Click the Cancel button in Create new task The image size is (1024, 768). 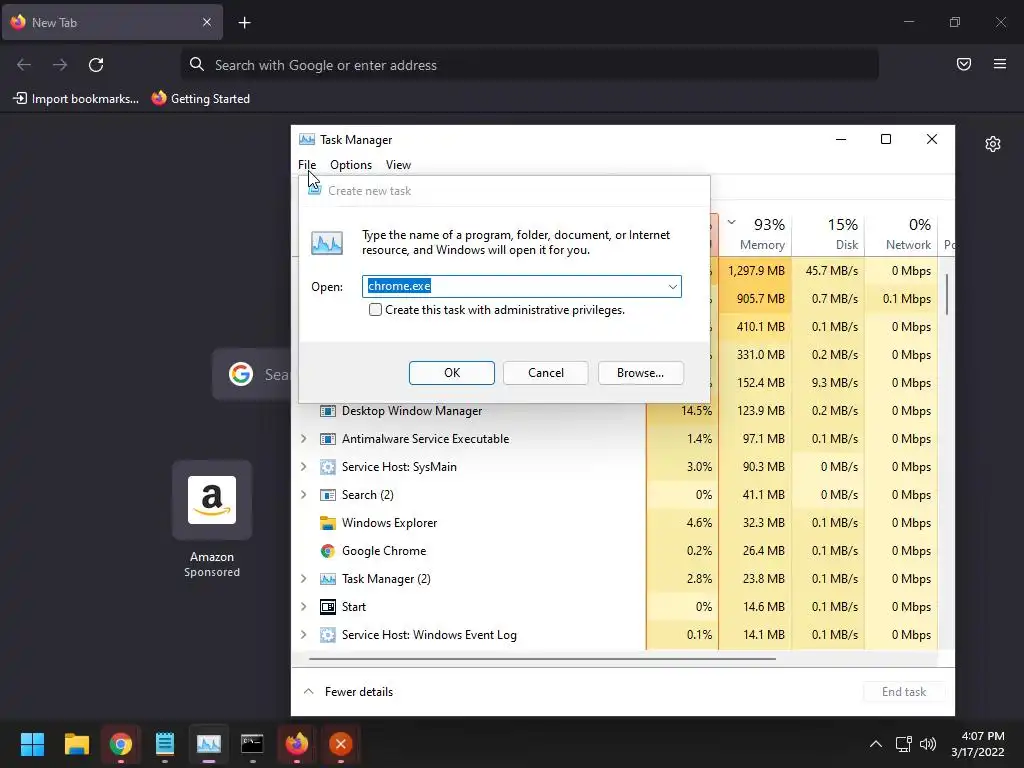coord(545,373)
